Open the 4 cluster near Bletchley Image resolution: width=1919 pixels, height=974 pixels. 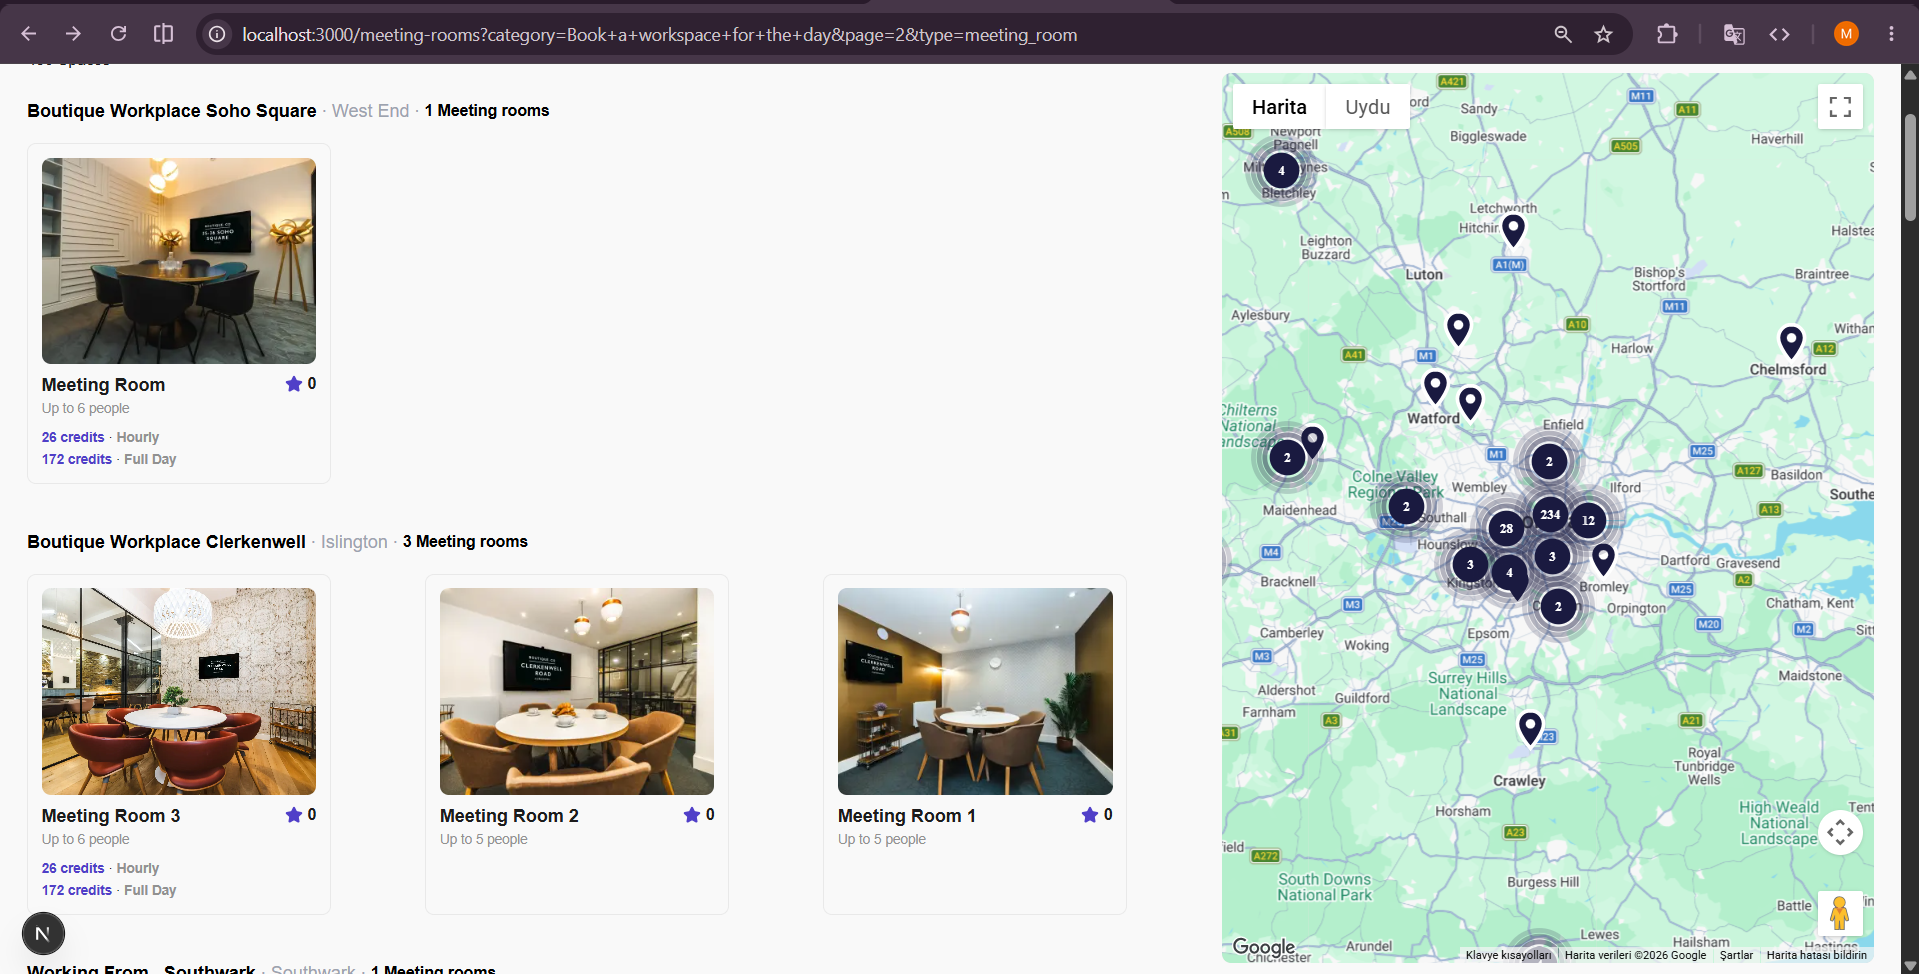(x=1281, y=170)
